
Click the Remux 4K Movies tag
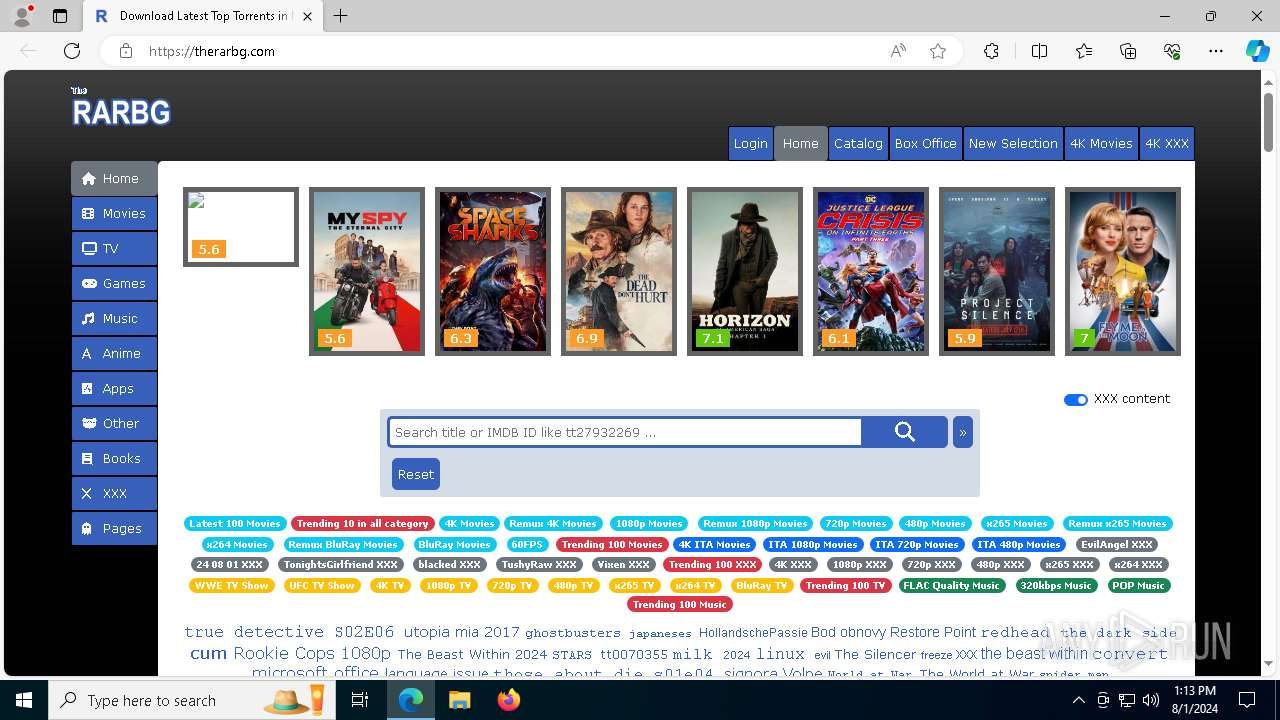click(553, 523)
